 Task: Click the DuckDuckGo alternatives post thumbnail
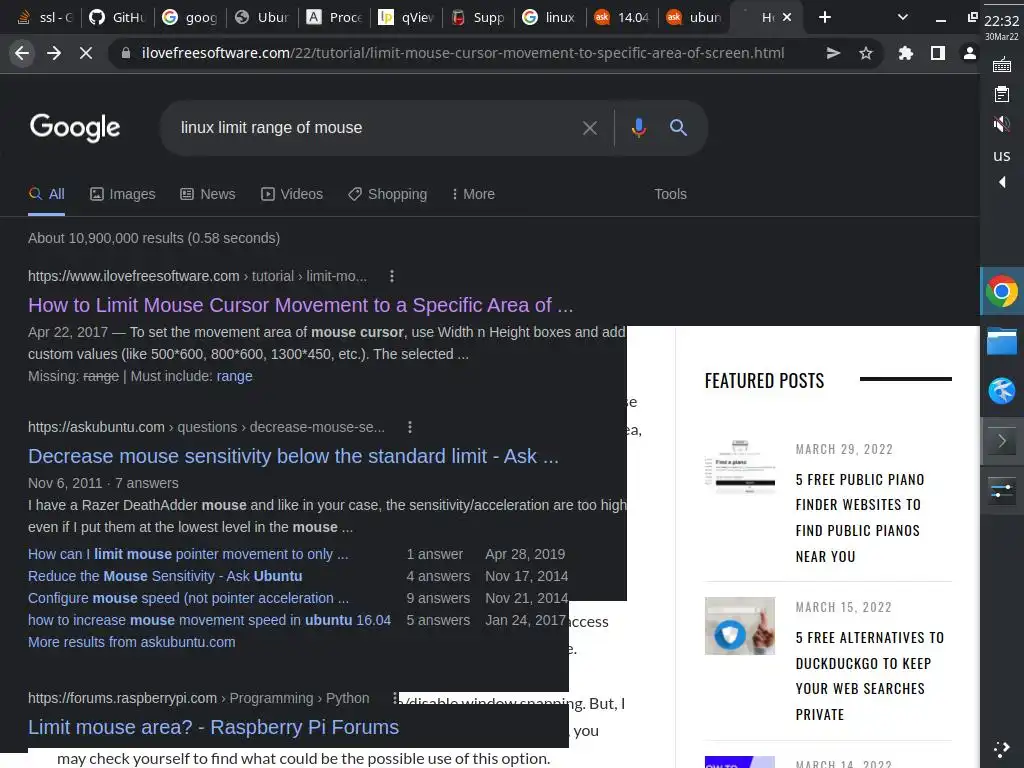click(740, 626)
